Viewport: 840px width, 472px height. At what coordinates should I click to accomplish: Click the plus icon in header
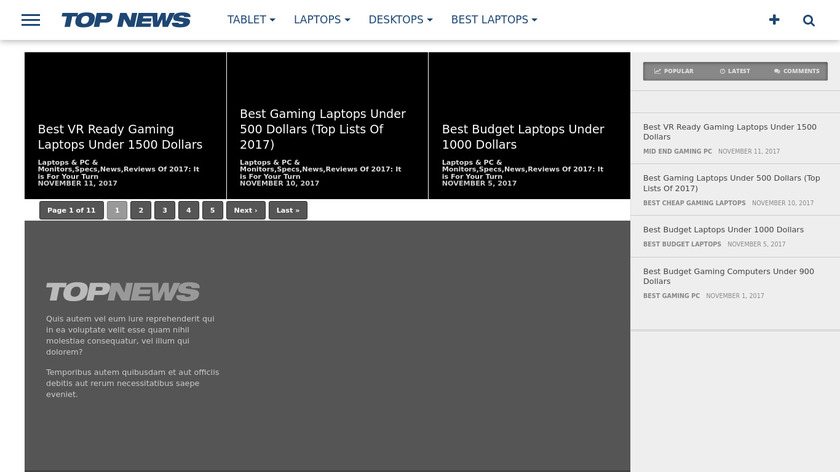(x=774, y=20)
